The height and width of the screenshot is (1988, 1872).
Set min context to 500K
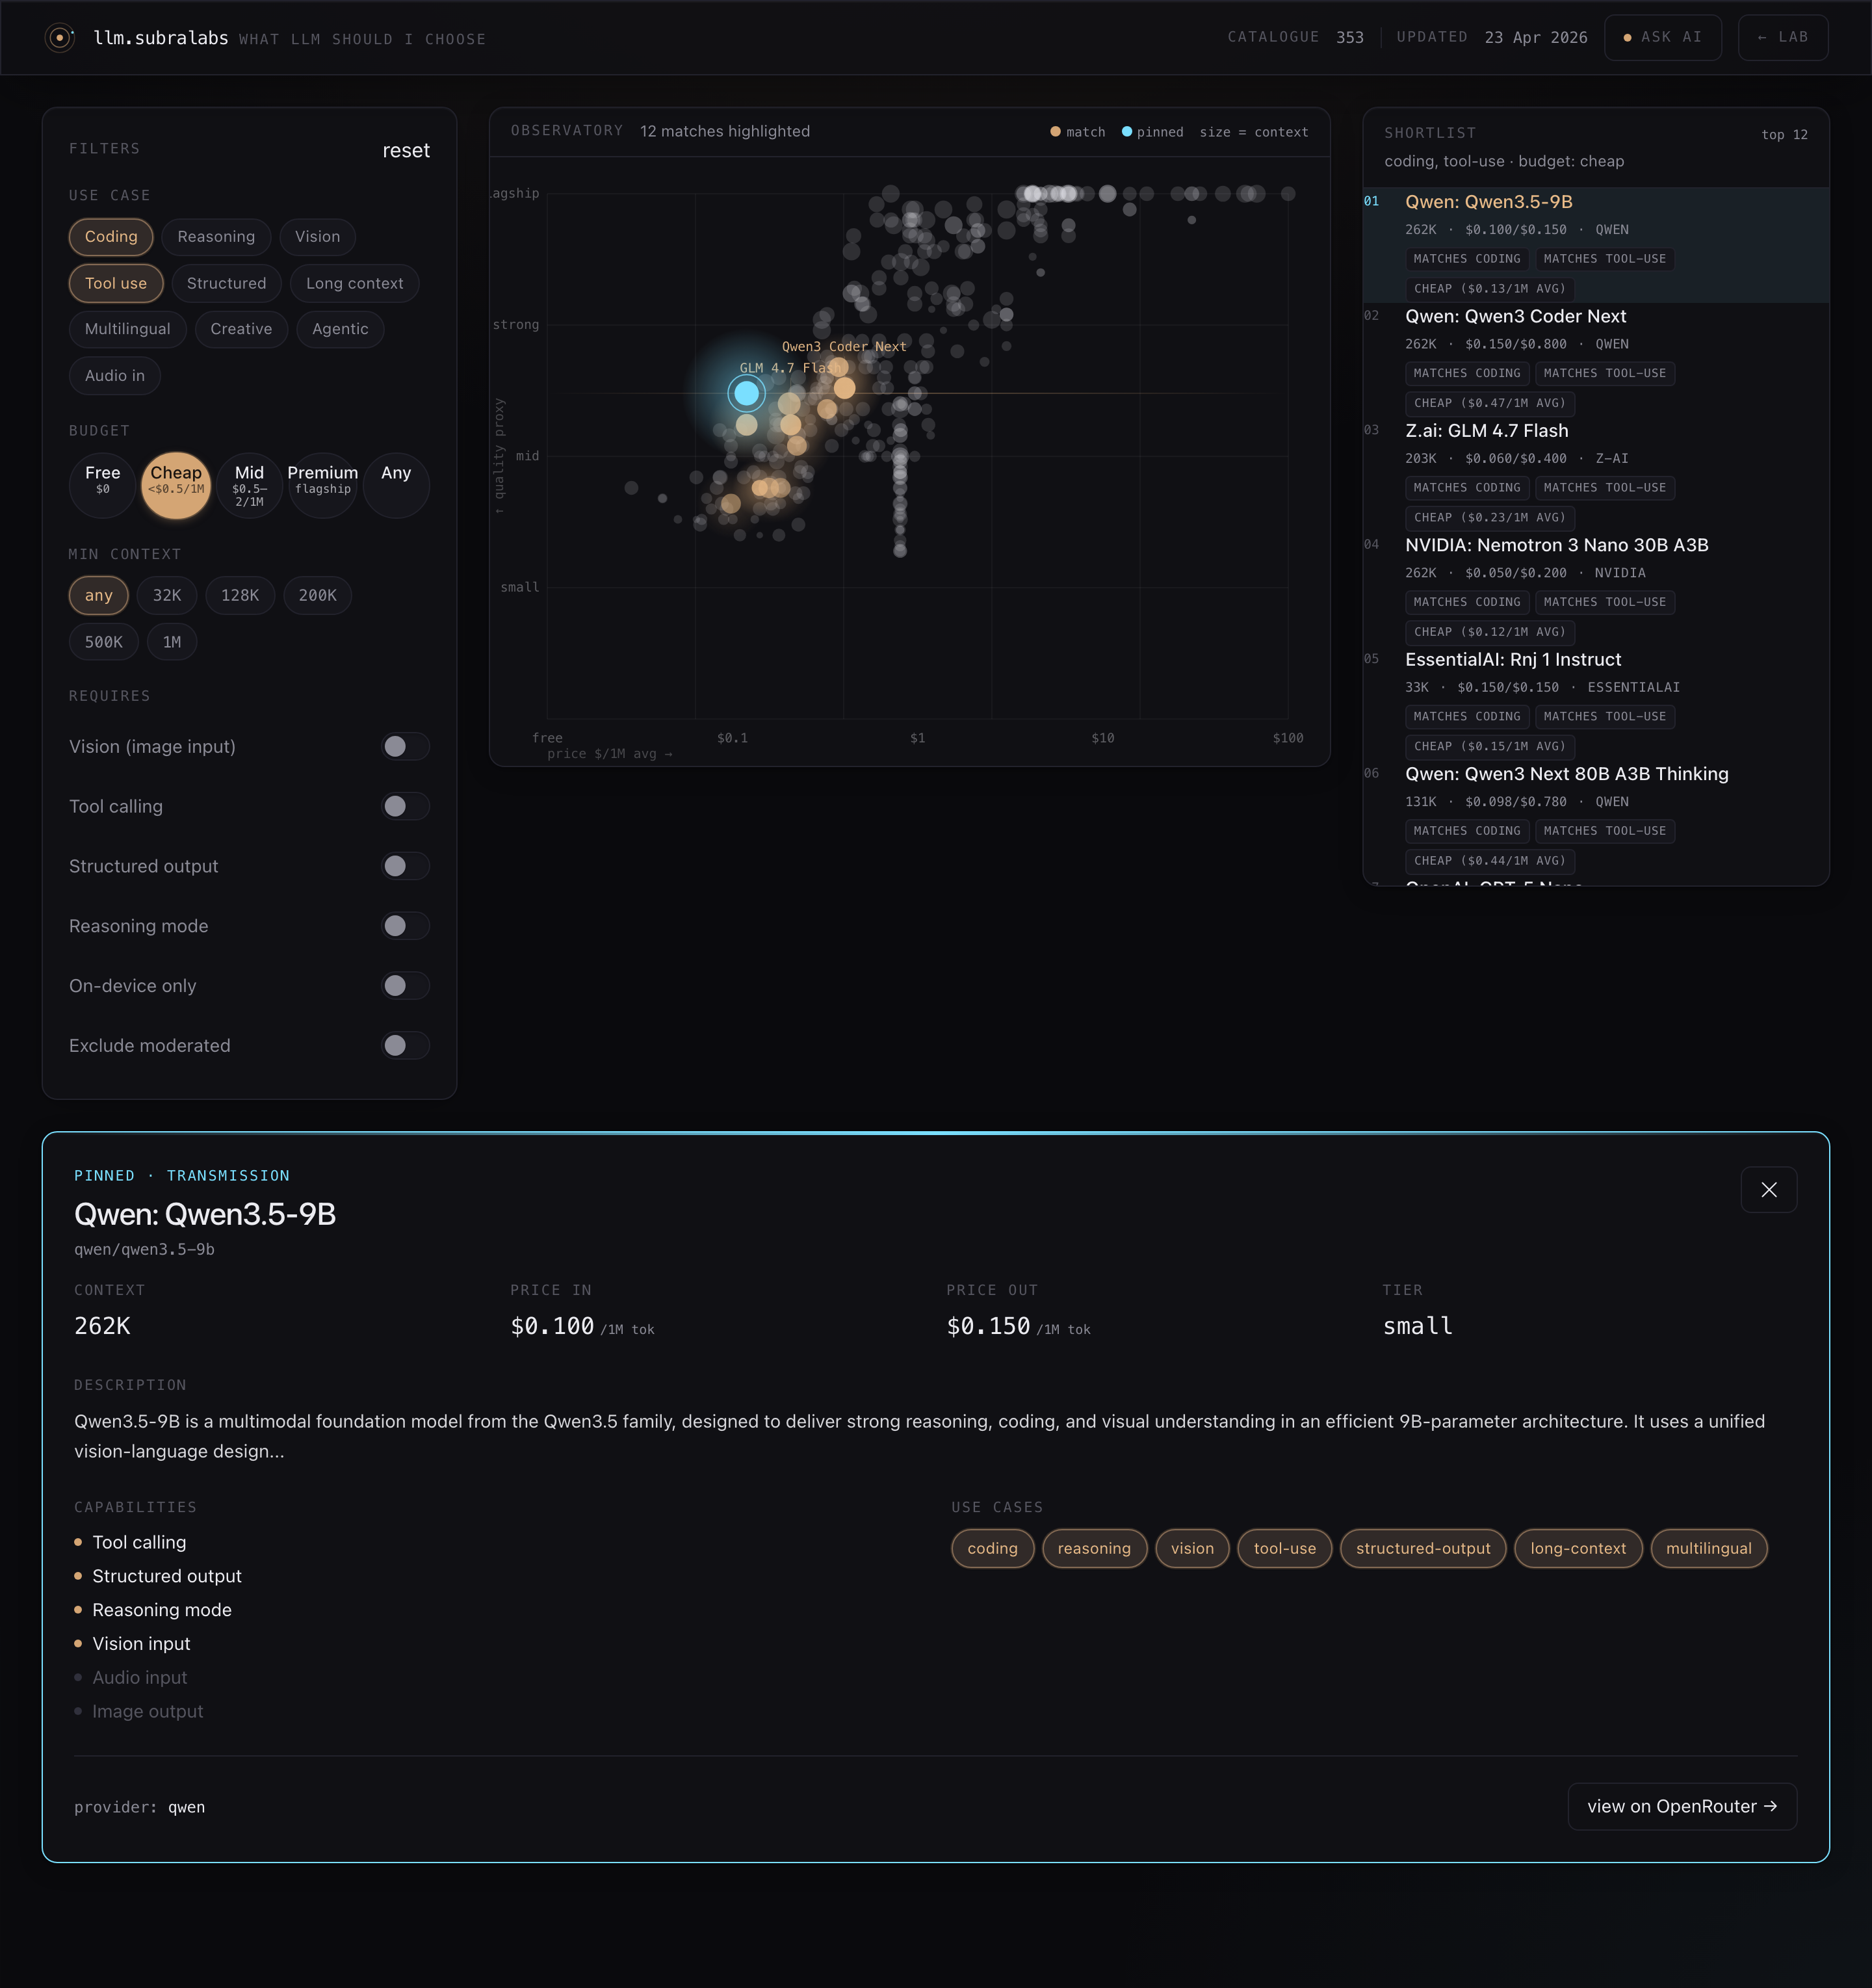coord(104,642)
